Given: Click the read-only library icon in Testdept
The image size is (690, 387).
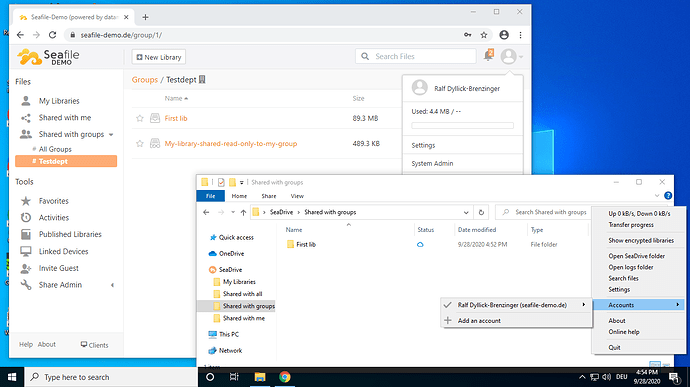Looking at the screenshot, I should 155,144.
